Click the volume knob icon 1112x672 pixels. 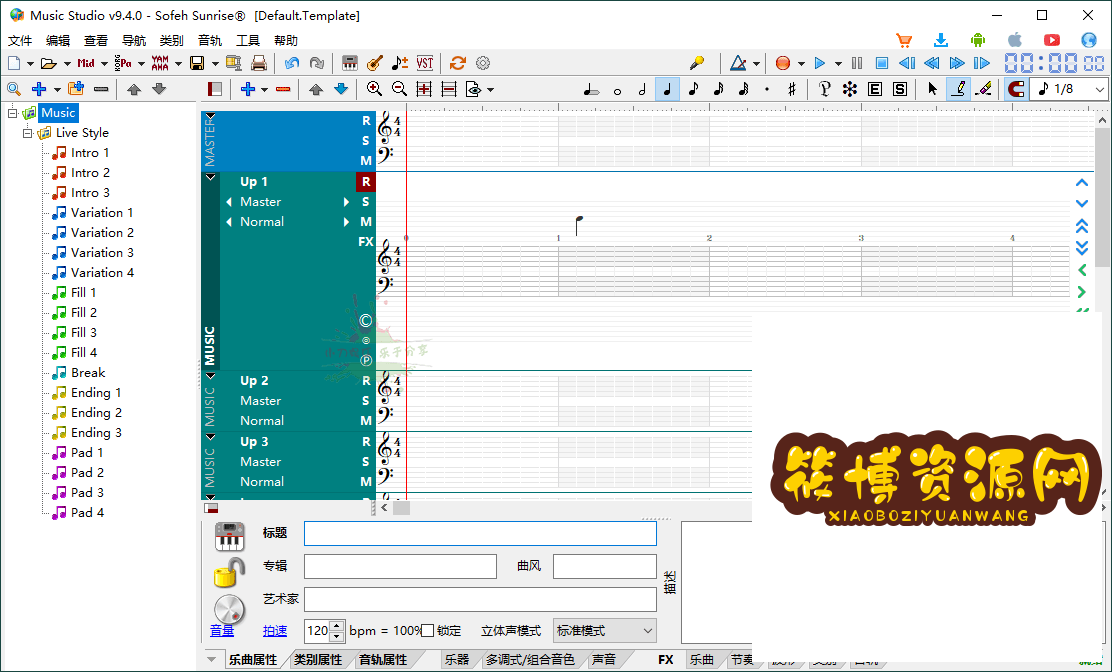pos(229,610)
